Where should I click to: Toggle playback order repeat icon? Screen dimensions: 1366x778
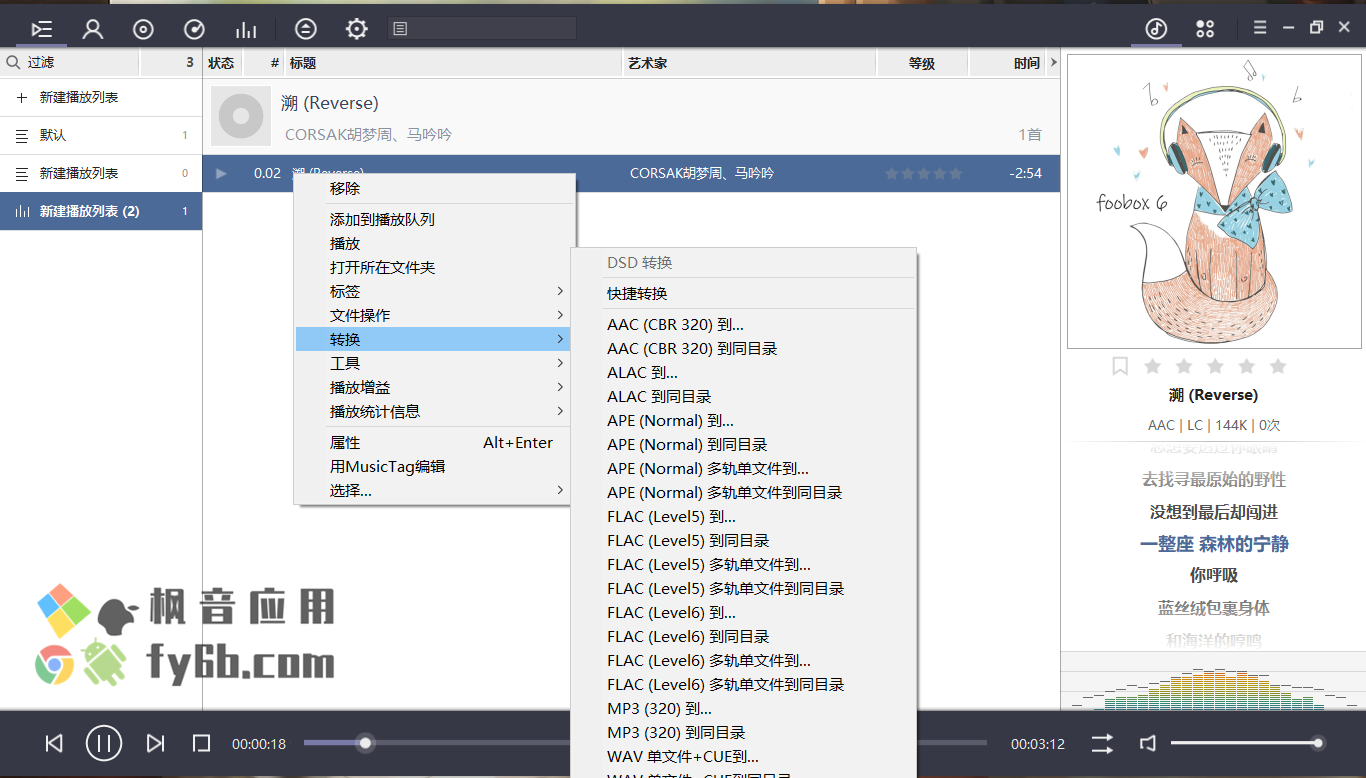click(1102, 743)
